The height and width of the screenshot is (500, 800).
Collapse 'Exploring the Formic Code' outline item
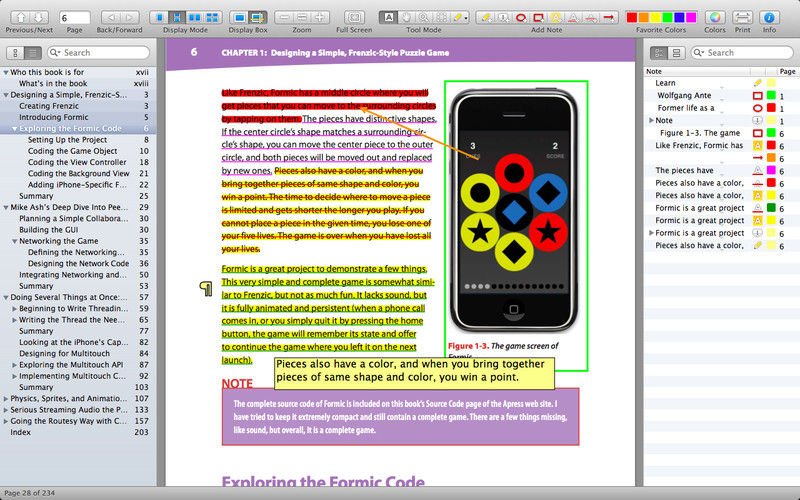click(x=14, y=129)
